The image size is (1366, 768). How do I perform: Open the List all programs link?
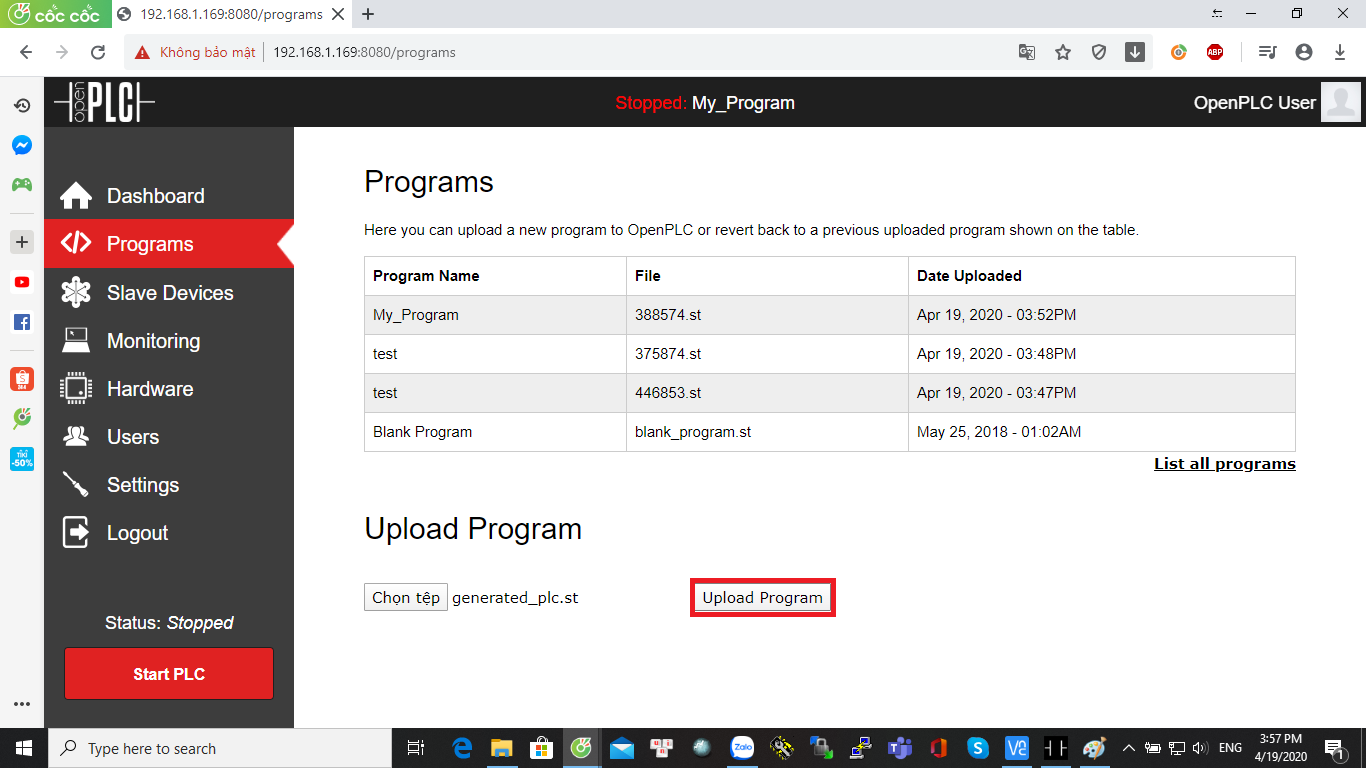point(1224,464)
